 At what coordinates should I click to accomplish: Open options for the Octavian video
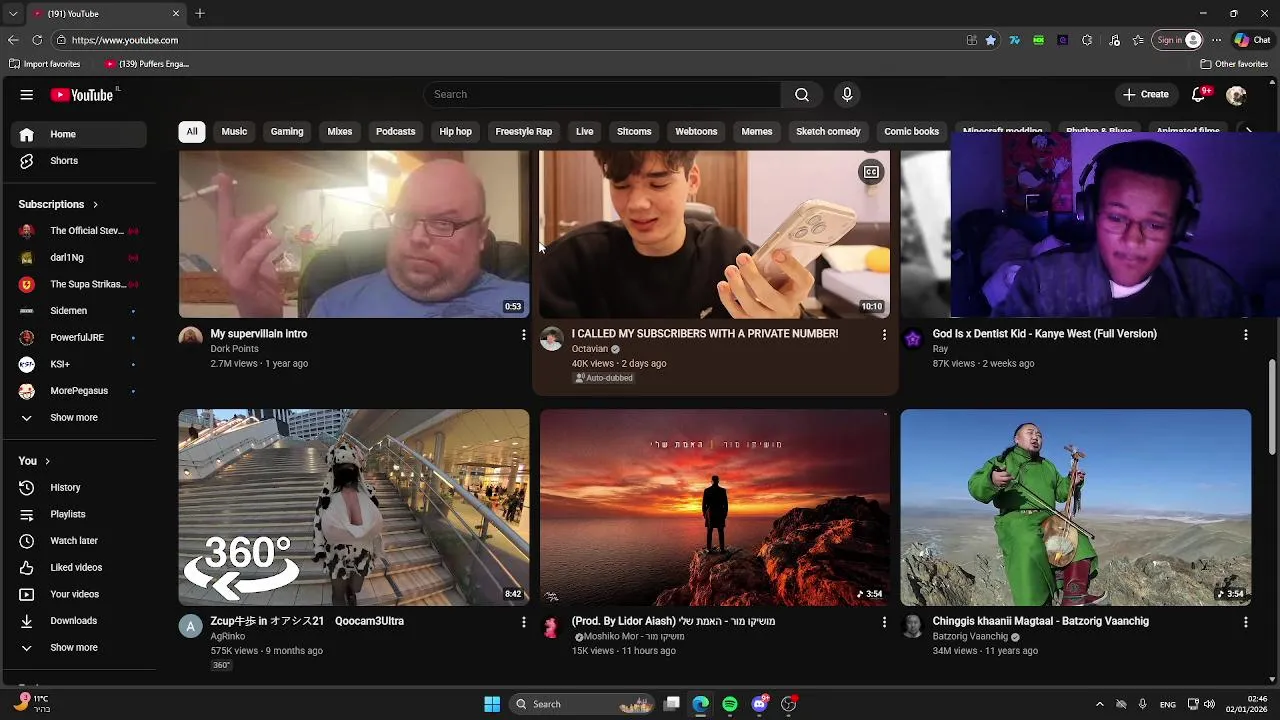tap(884, 335)
